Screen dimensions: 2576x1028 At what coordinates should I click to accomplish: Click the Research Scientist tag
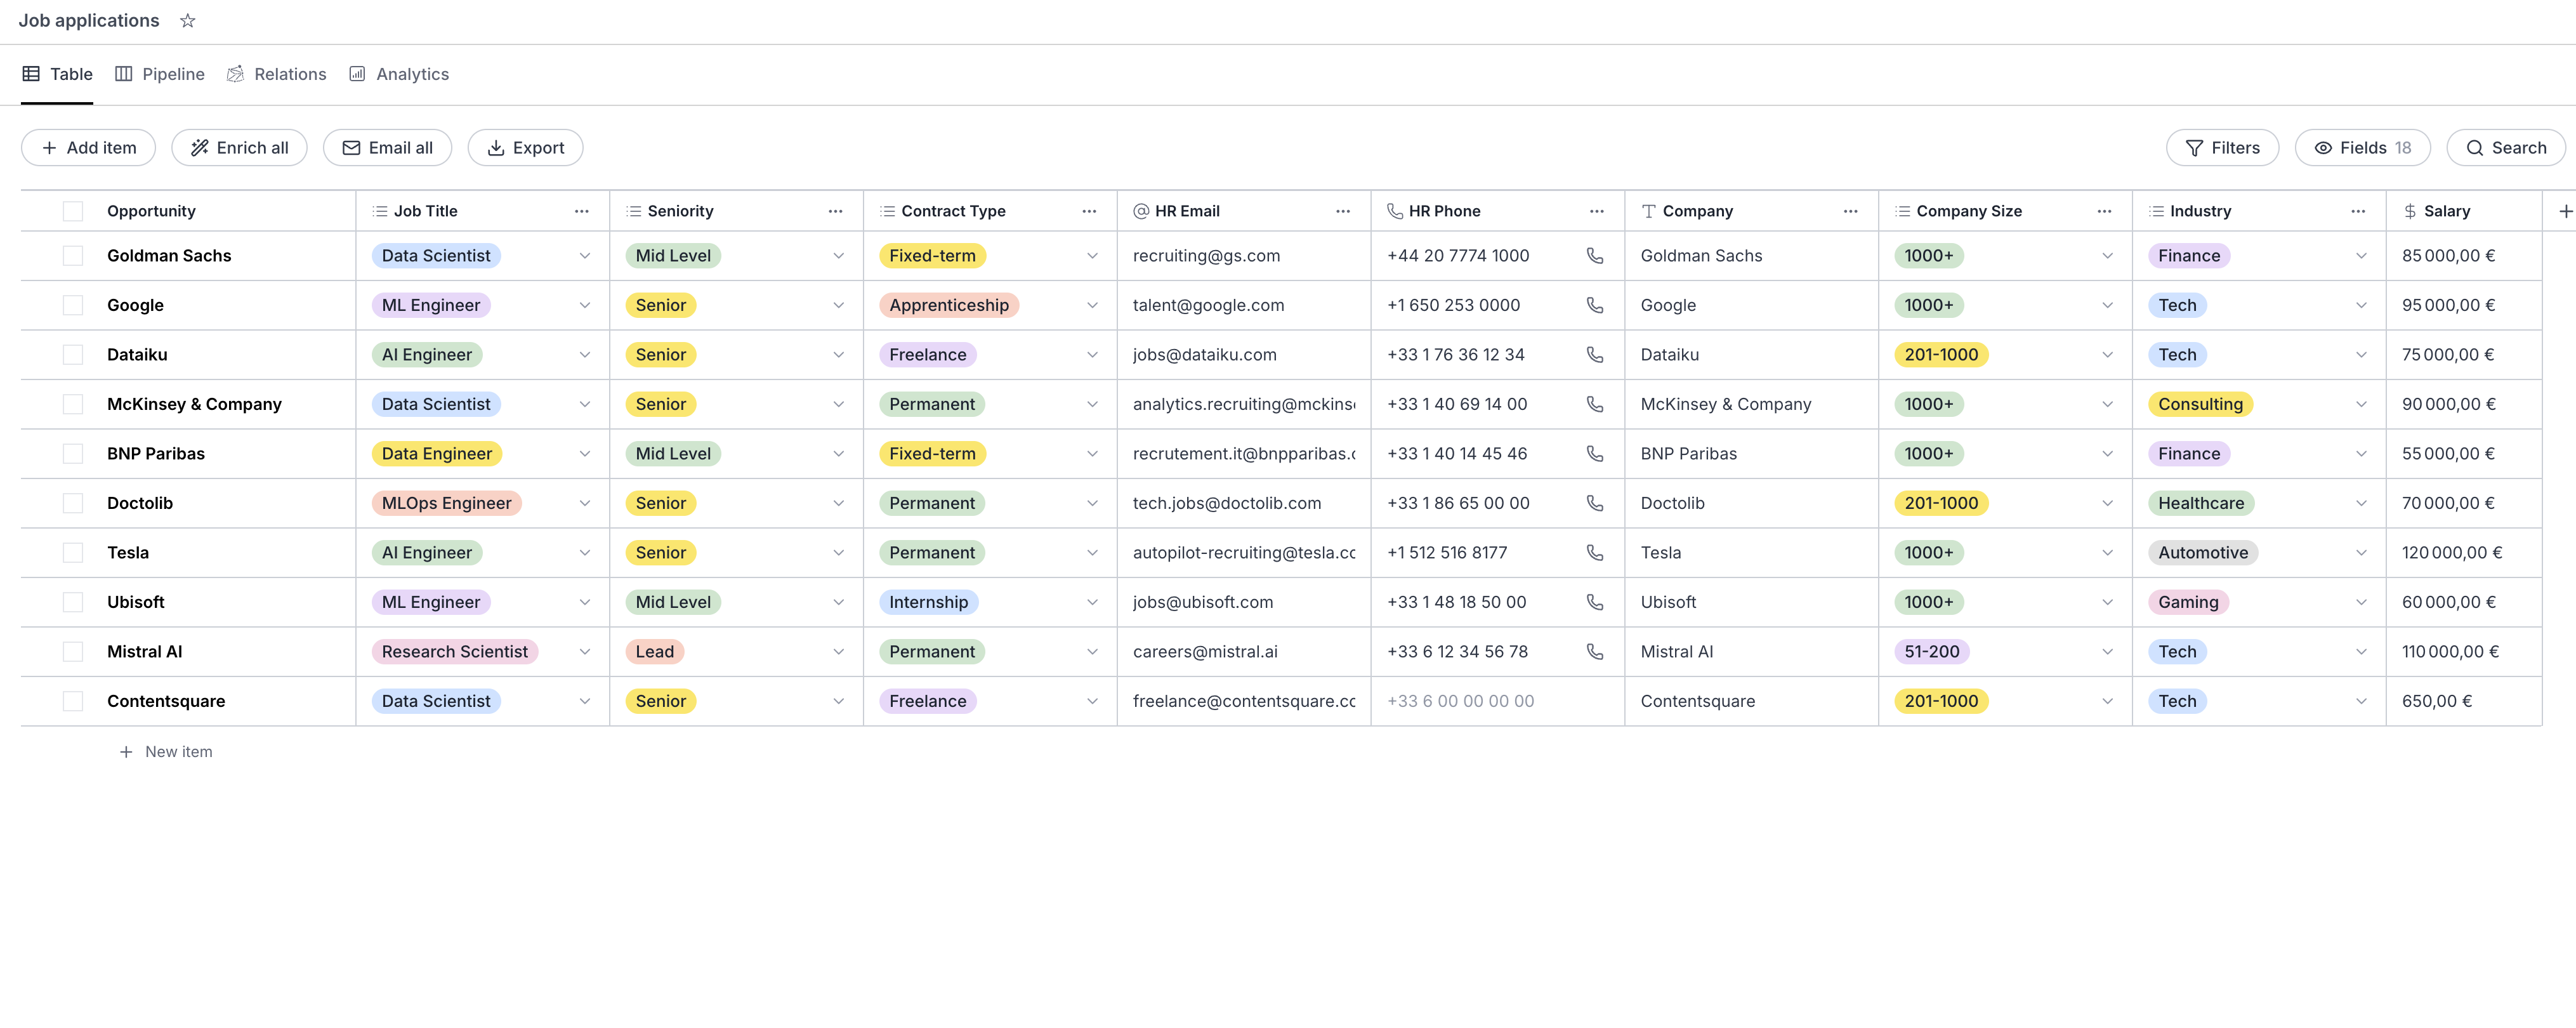(454, 652)
